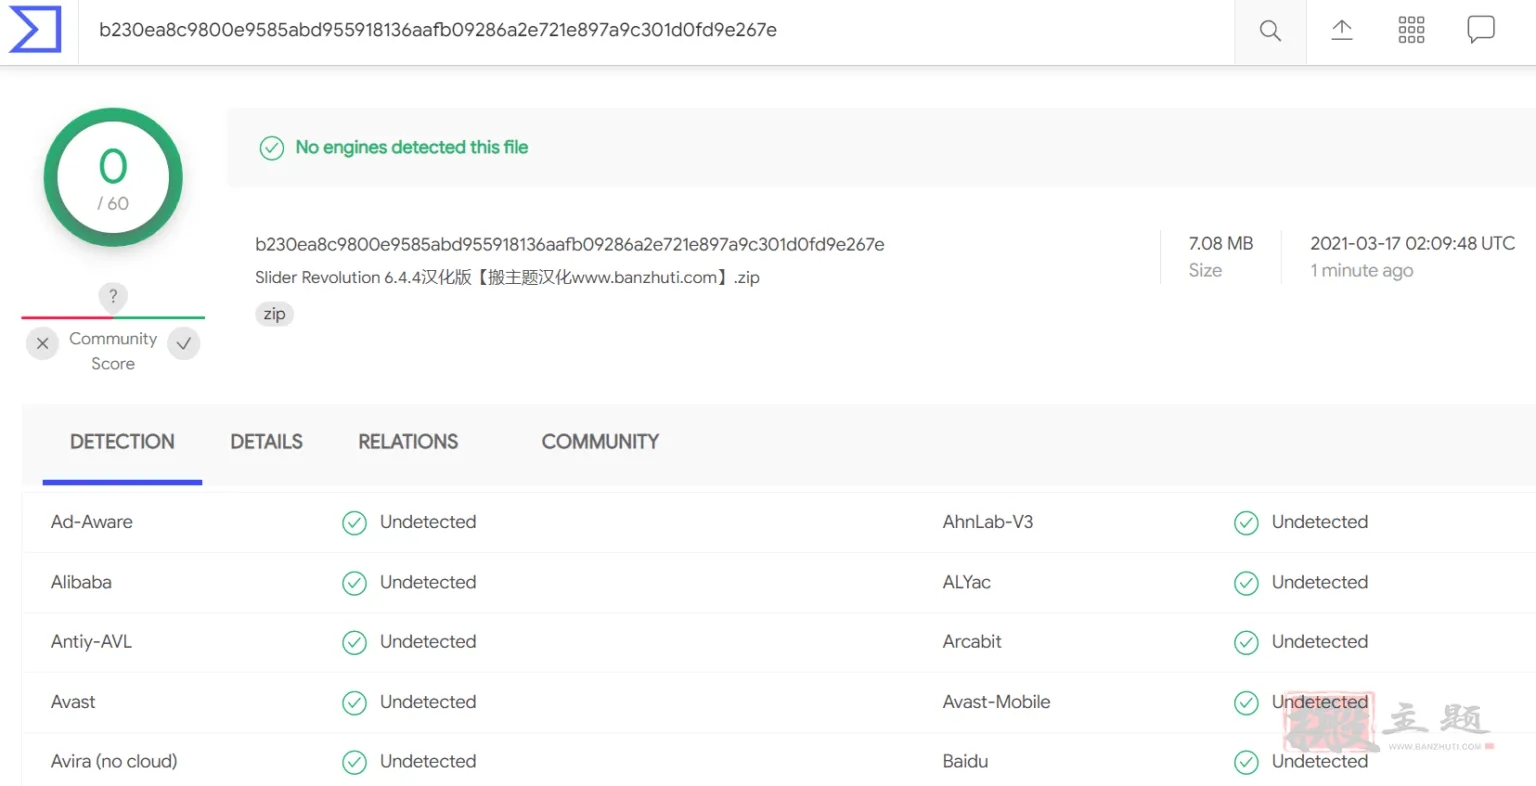
Task: Click the Baidu undetected check icon
Action: [x=1246, y=762]
